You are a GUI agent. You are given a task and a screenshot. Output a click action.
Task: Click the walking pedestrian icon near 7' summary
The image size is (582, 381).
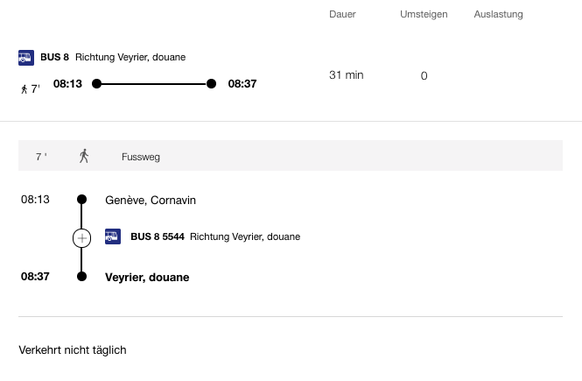pos(24,89)
